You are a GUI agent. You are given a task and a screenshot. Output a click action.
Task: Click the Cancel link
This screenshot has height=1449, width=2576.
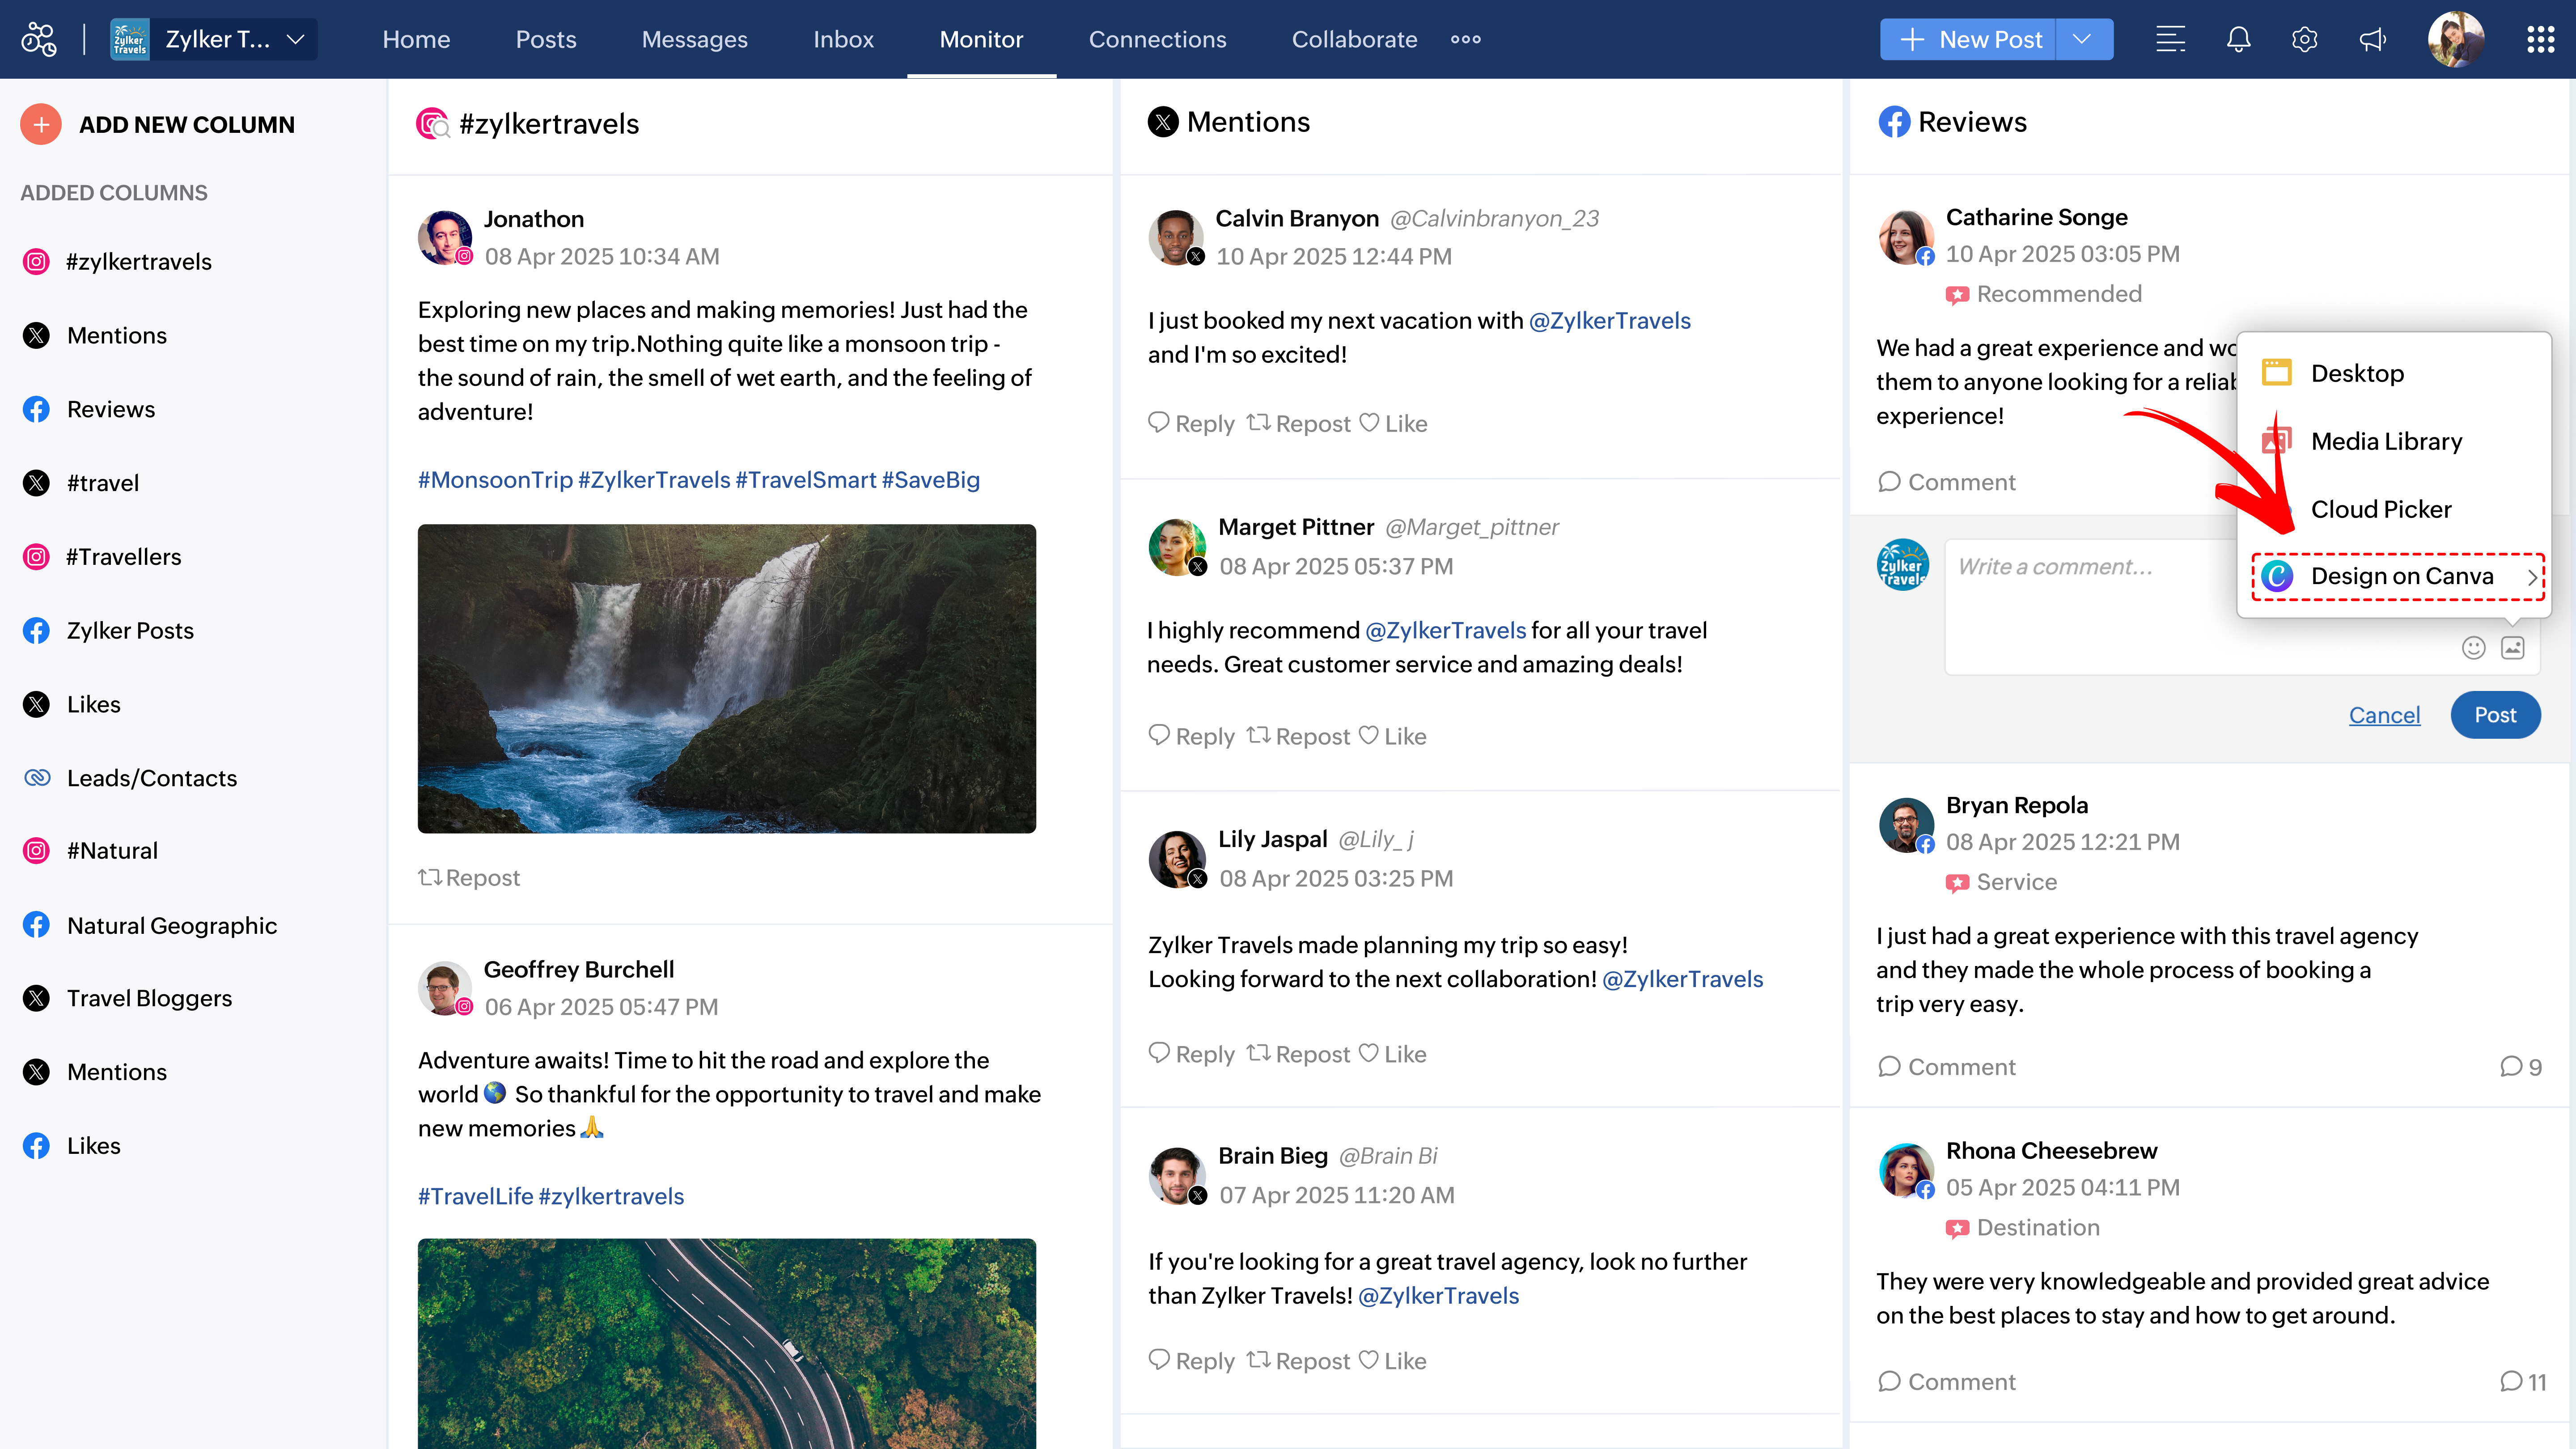point(2384,715)
